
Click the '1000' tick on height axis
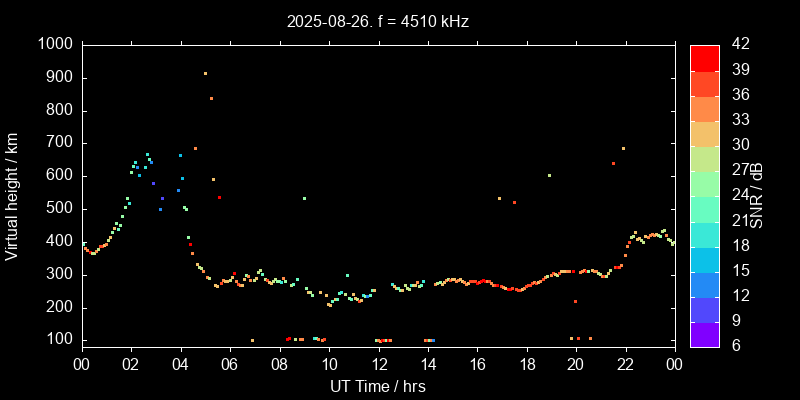click(56, 45)
